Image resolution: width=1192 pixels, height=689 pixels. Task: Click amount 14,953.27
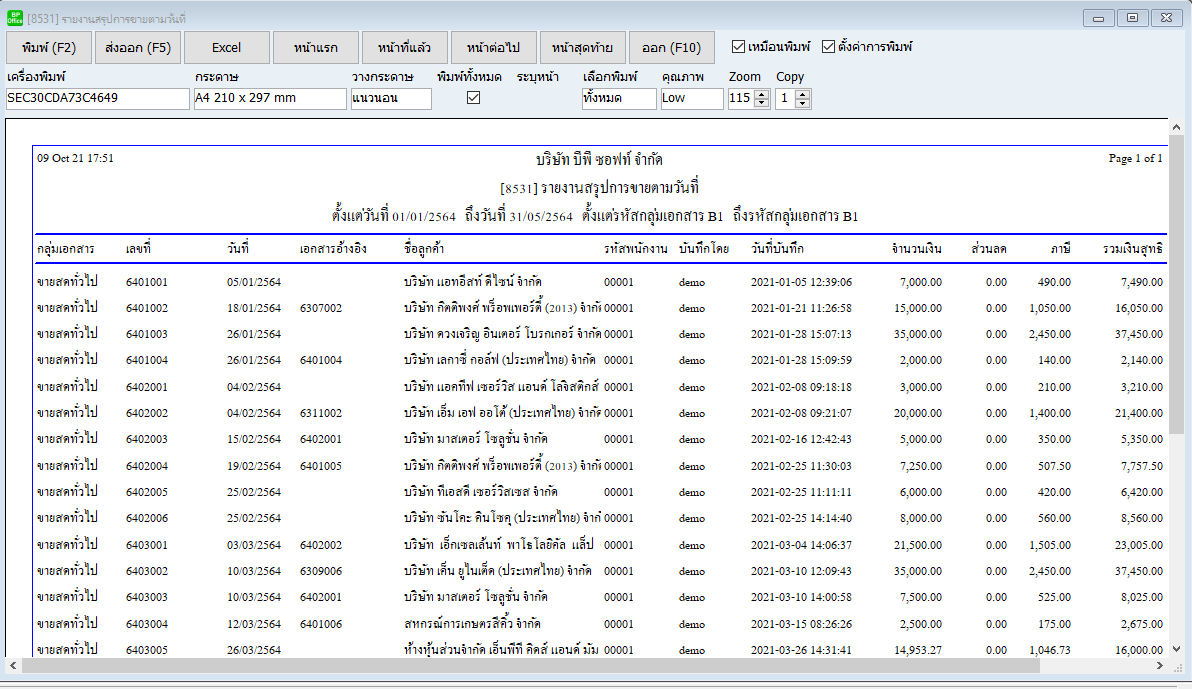[918, 649]
